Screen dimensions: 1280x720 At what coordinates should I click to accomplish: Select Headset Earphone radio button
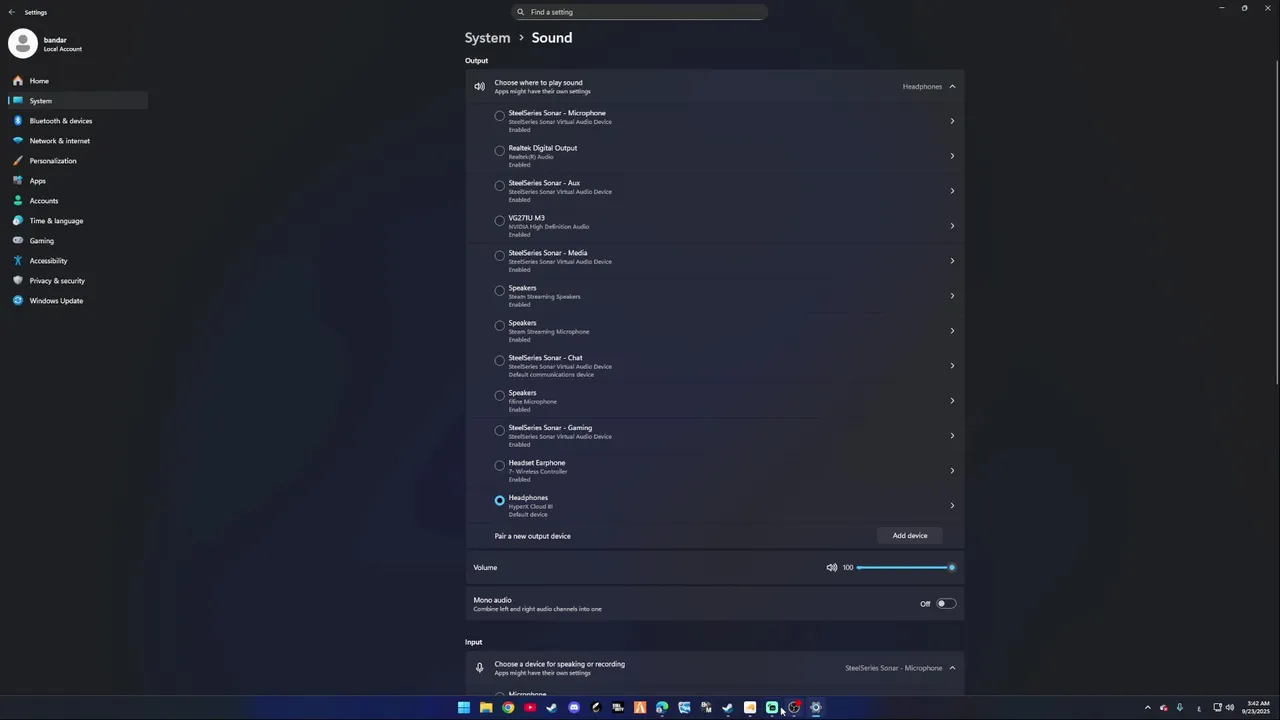[x=500, y=466]
